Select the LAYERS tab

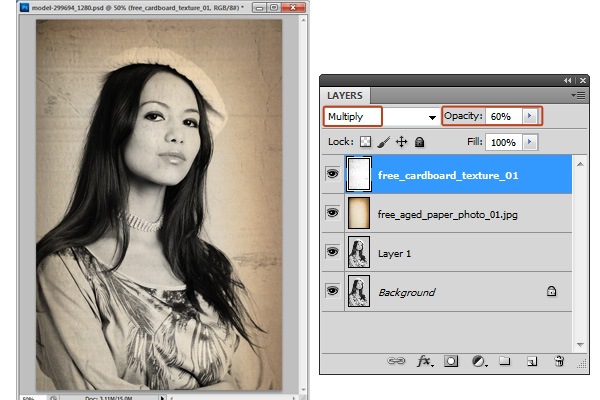point(345,95)
